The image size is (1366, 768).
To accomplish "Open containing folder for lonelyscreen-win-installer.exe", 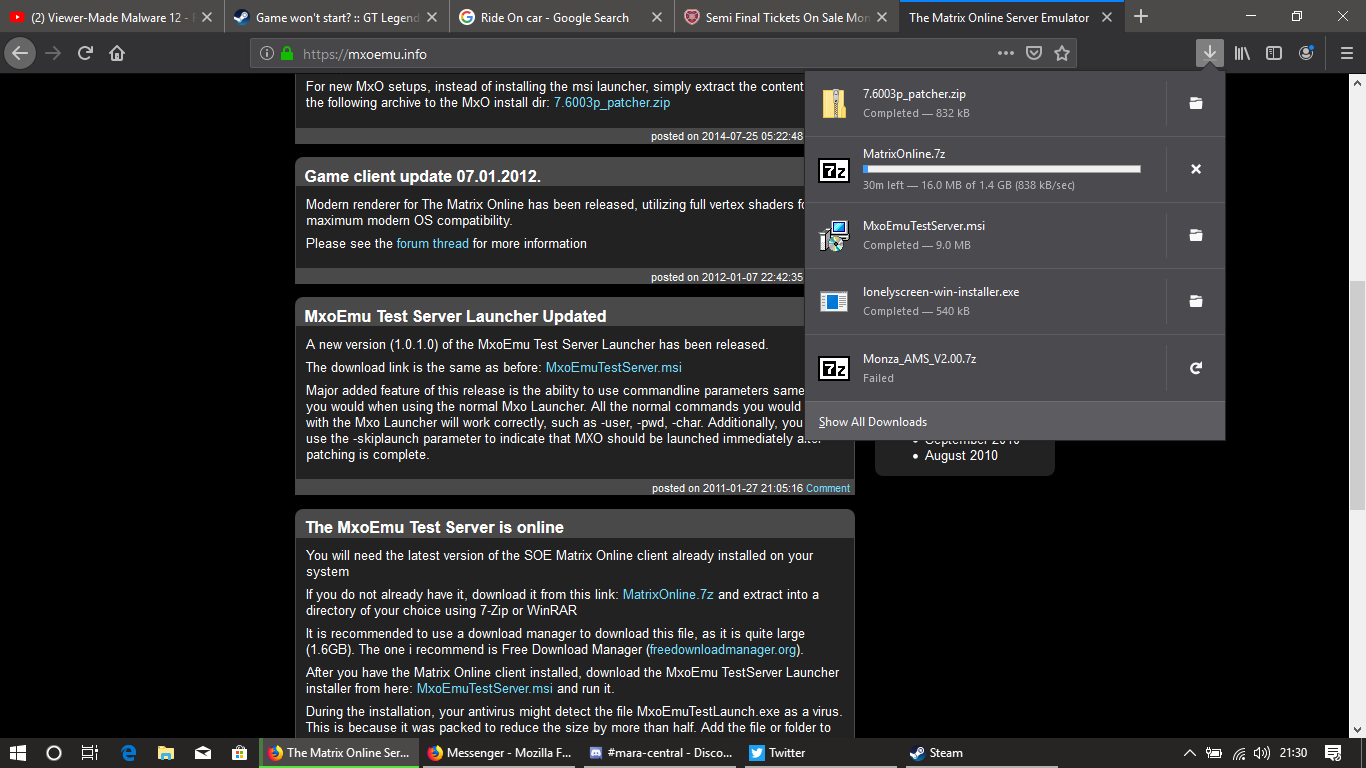I will click(x=1195, y=301).
